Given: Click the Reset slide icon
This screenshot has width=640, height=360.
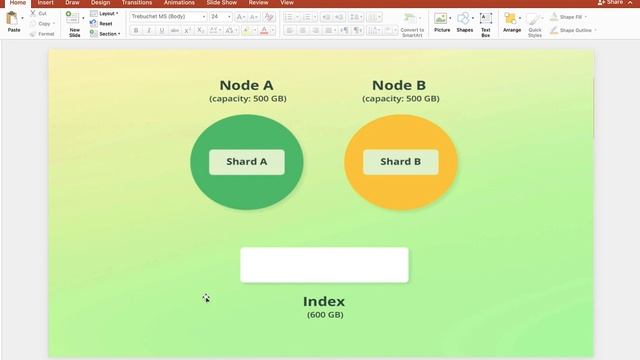Looking at the screenshot, I should [94, 24].
